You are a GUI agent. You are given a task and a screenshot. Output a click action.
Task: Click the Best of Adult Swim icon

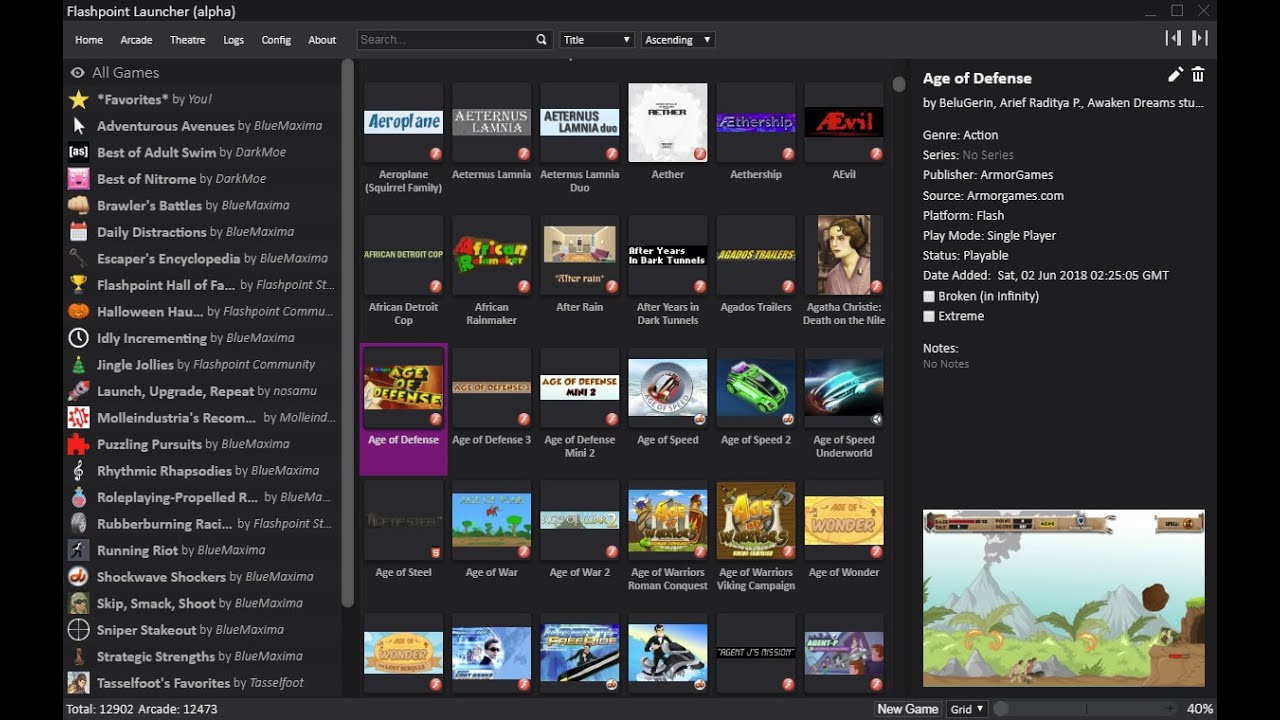click(x=78, y=152)
